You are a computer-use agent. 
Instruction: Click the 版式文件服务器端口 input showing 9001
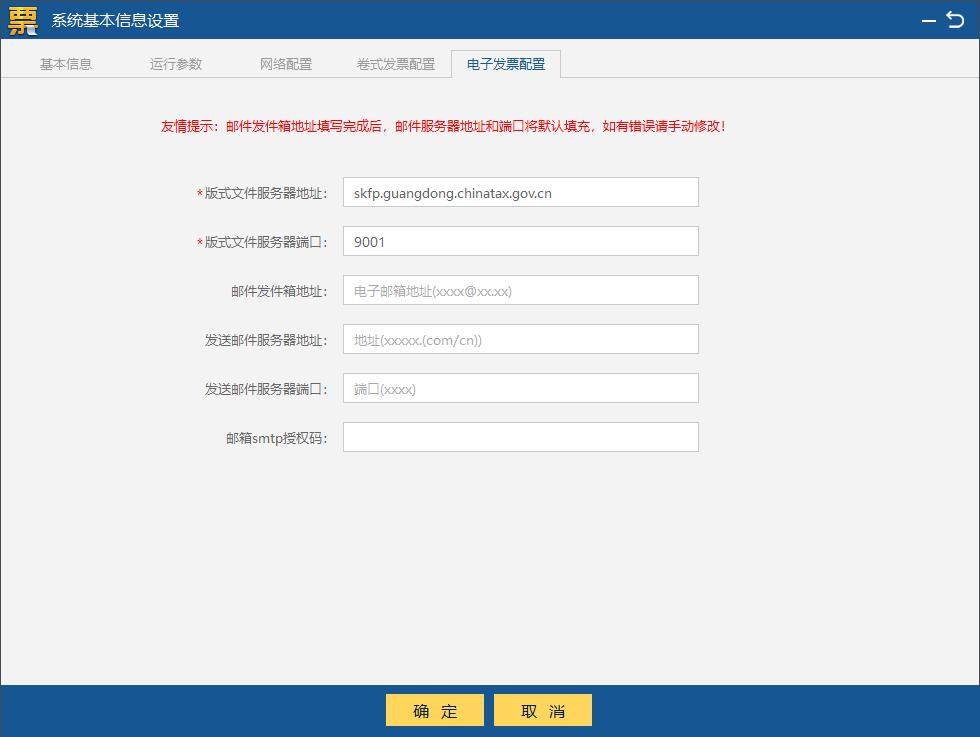[x=520, y=241]
